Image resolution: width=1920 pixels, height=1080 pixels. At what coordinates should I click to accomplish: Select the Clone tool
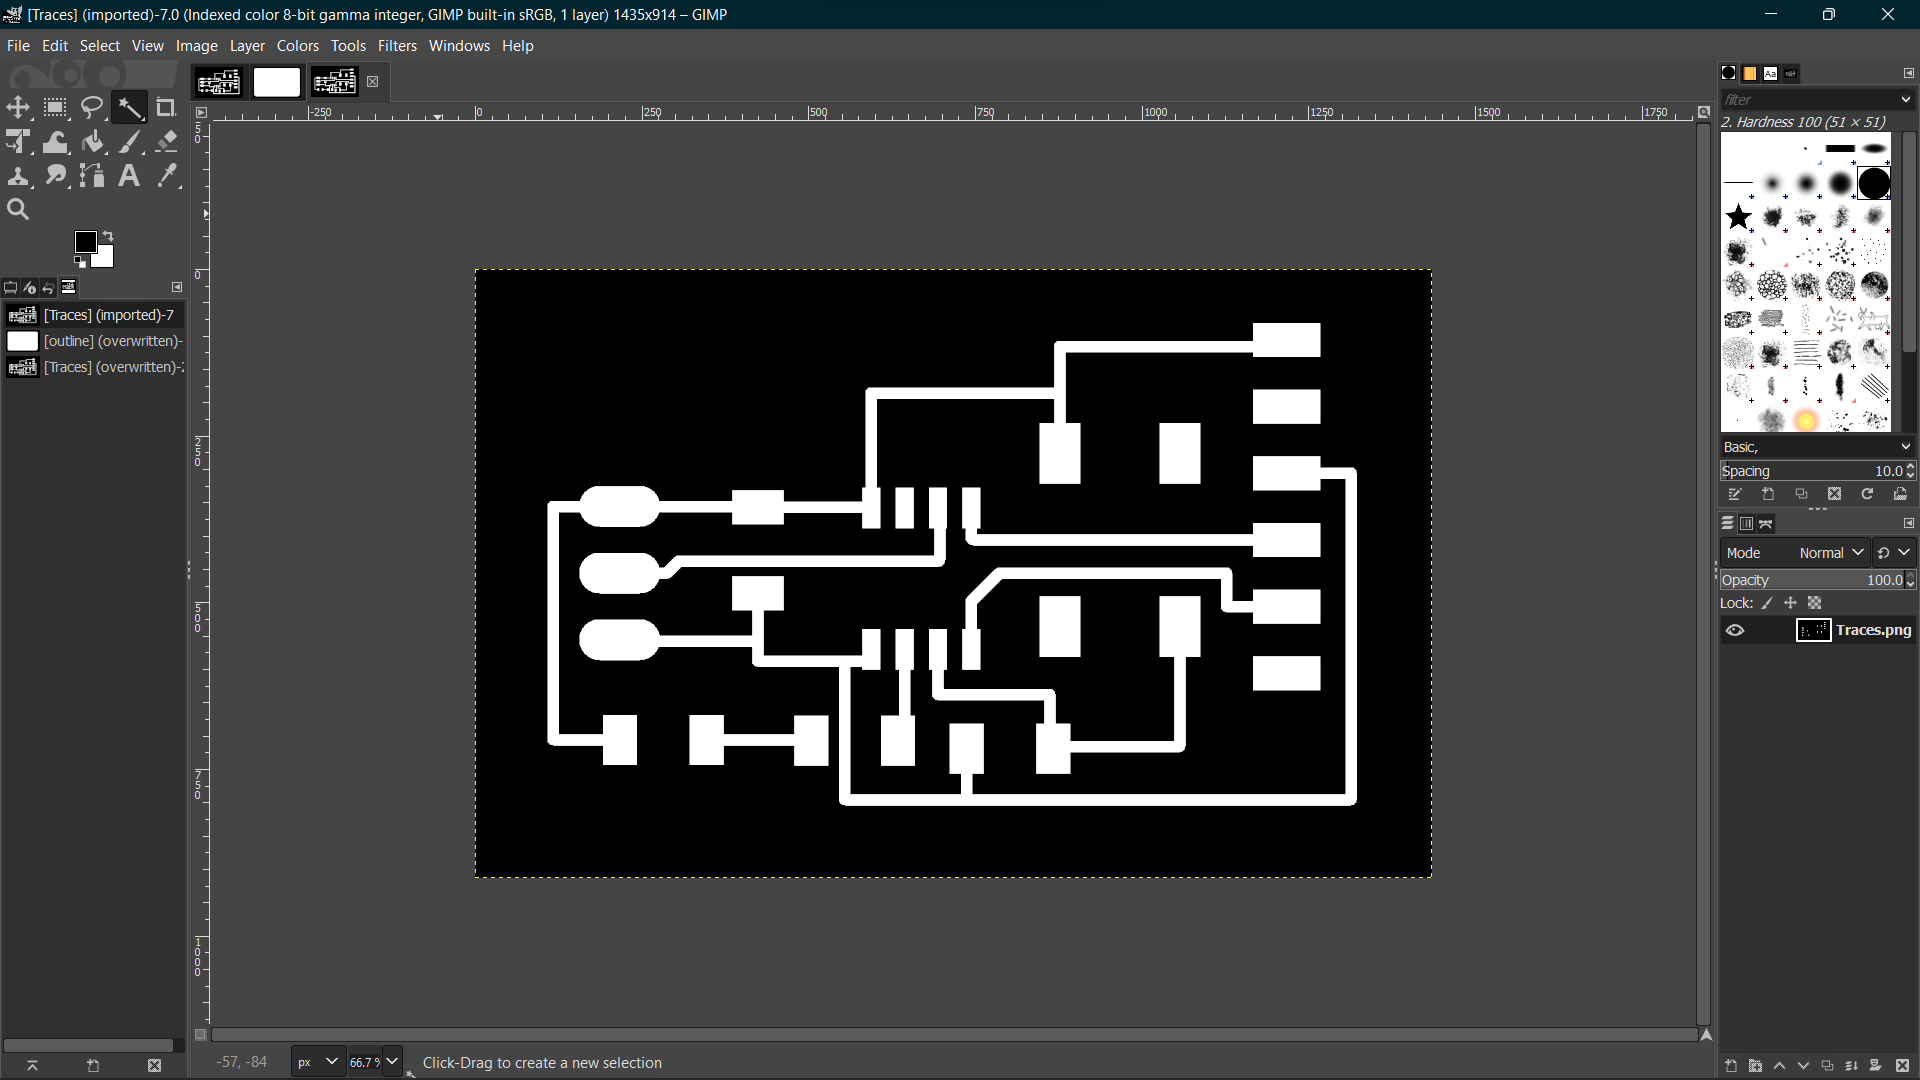click(x=20, y=175)
